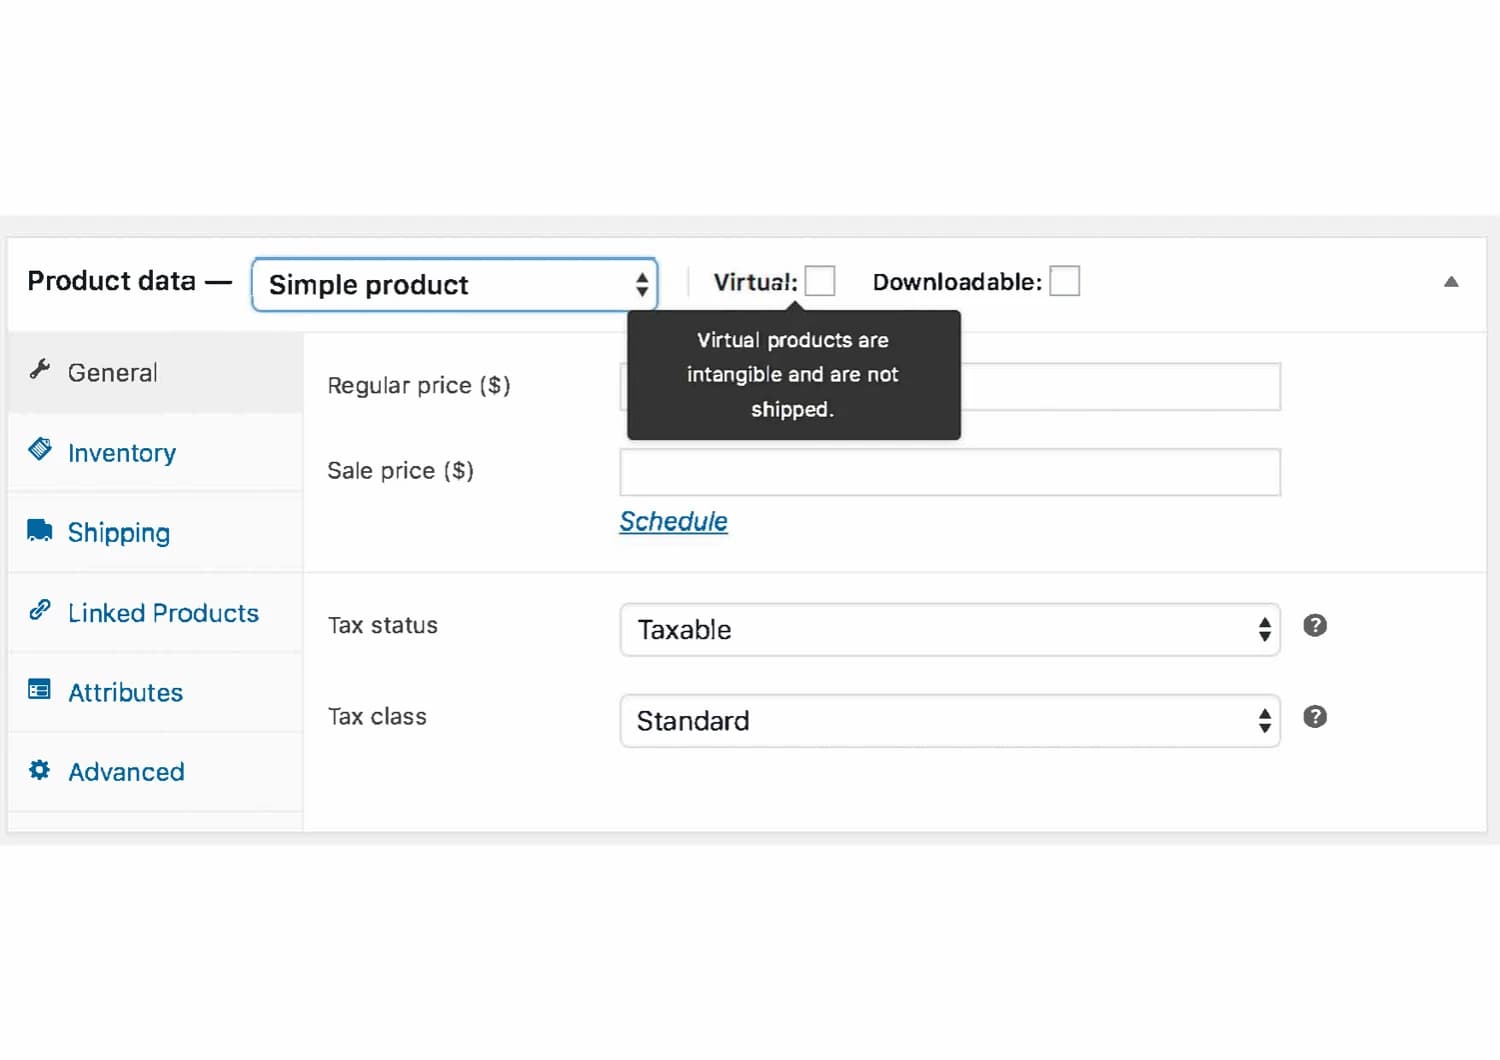Open the Shipping tab

119,533
